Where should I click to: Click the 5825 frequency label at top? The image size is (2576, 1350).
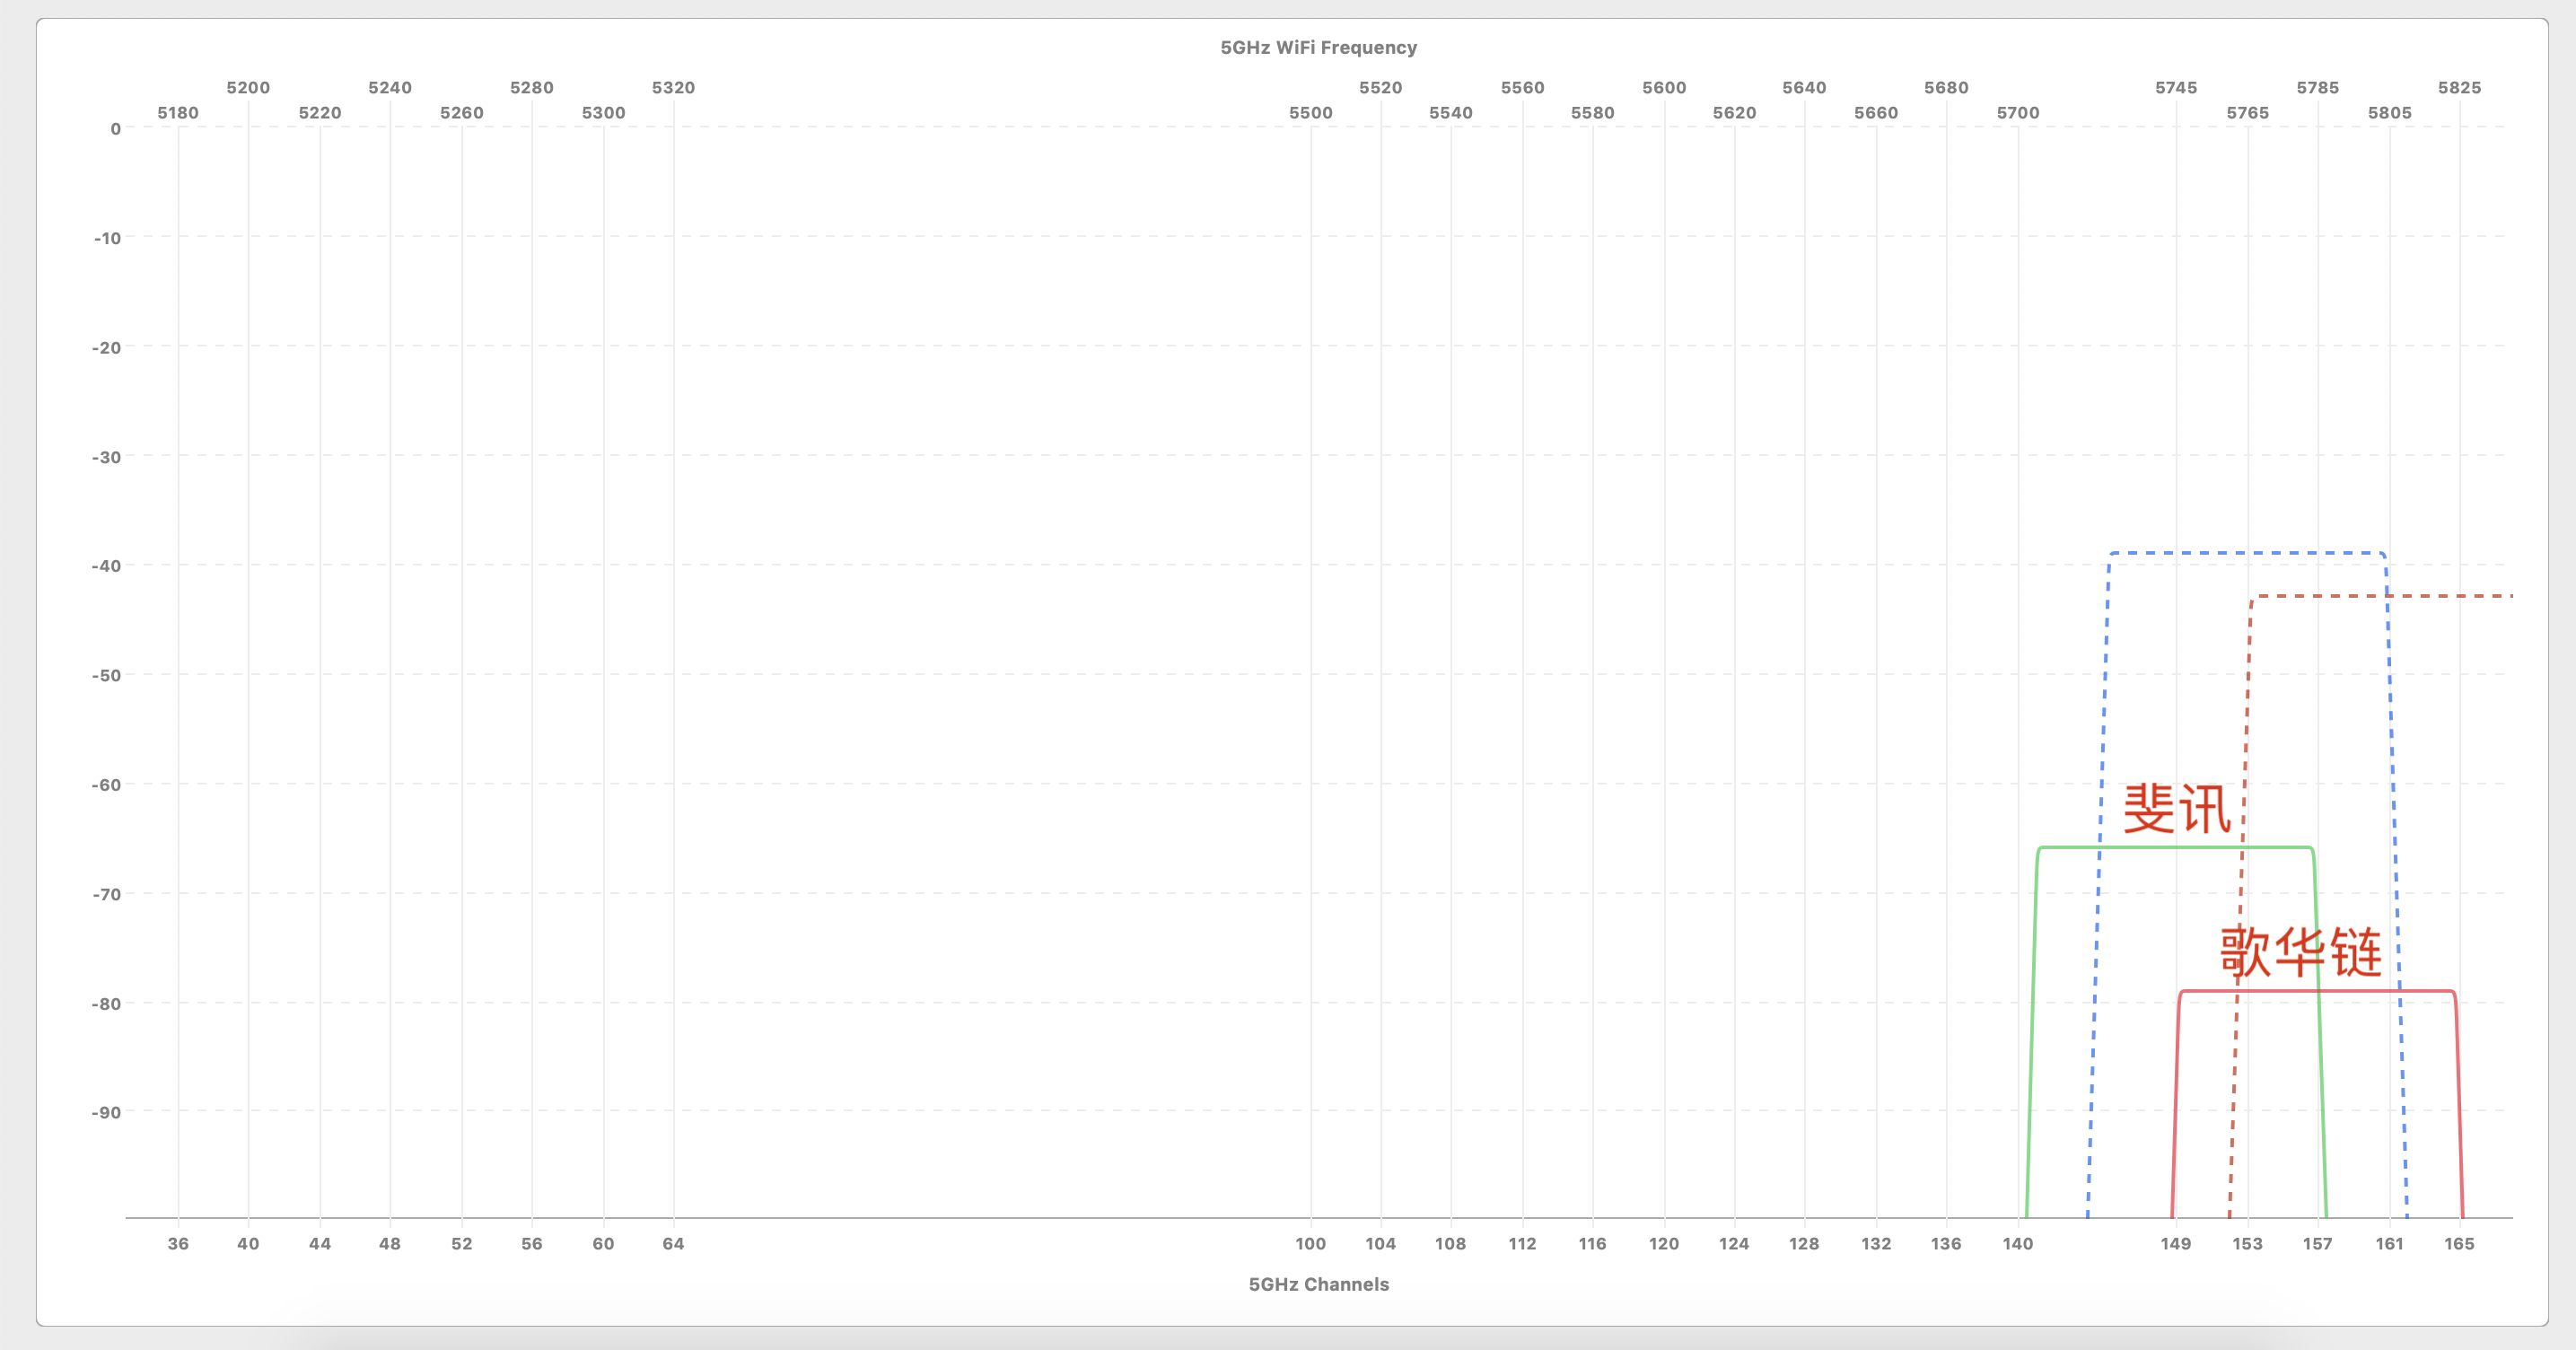pyautogui.click(x=2459, y=87)
